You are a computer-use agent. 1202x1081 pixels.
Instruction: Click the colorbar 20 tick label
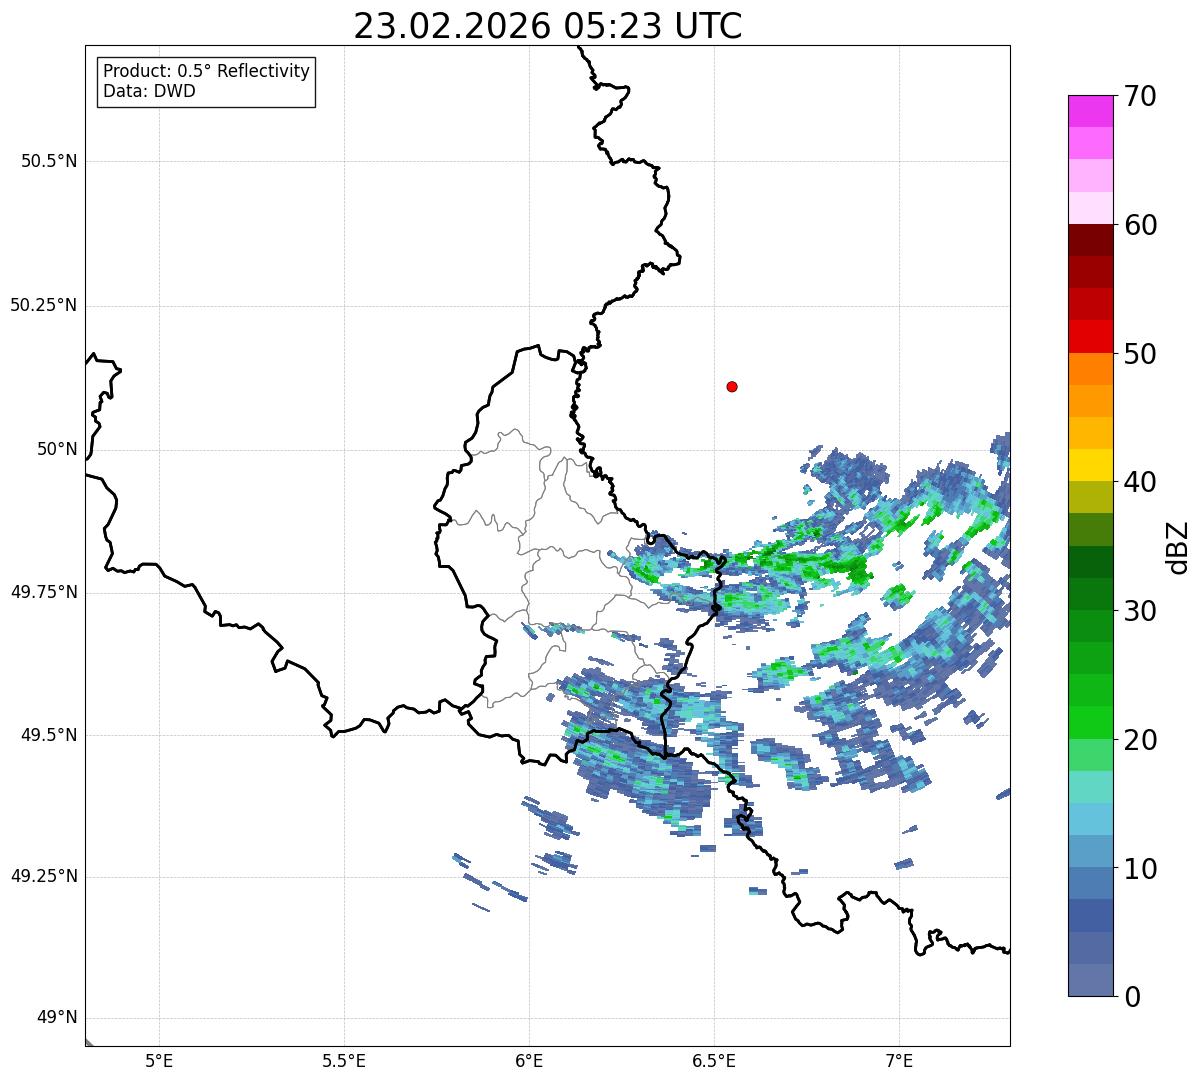(1141, 740)
